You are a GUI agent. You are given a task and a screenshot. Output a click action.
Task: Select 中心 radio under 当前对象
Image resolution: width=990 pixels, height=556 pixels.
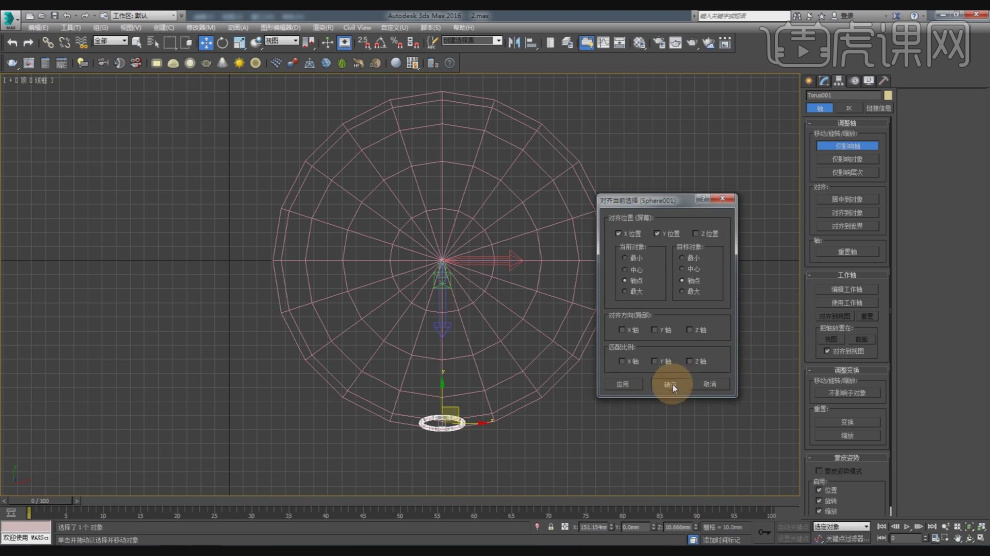click(626, 269)
